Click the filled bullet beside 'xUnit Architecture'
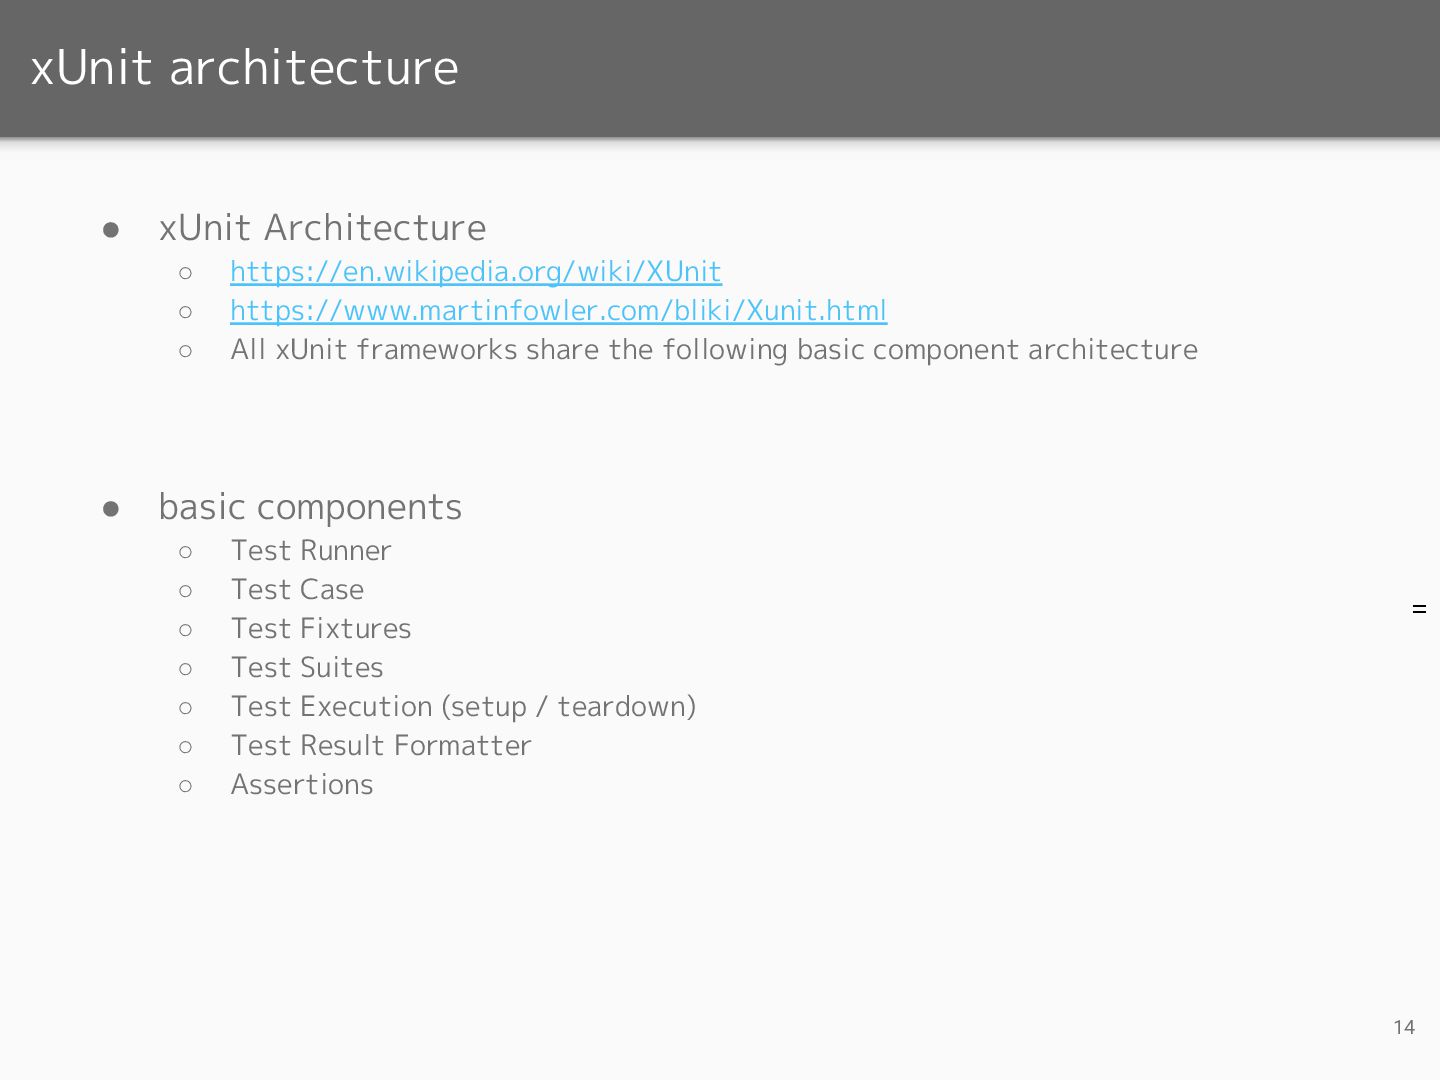 pos(111,230)
